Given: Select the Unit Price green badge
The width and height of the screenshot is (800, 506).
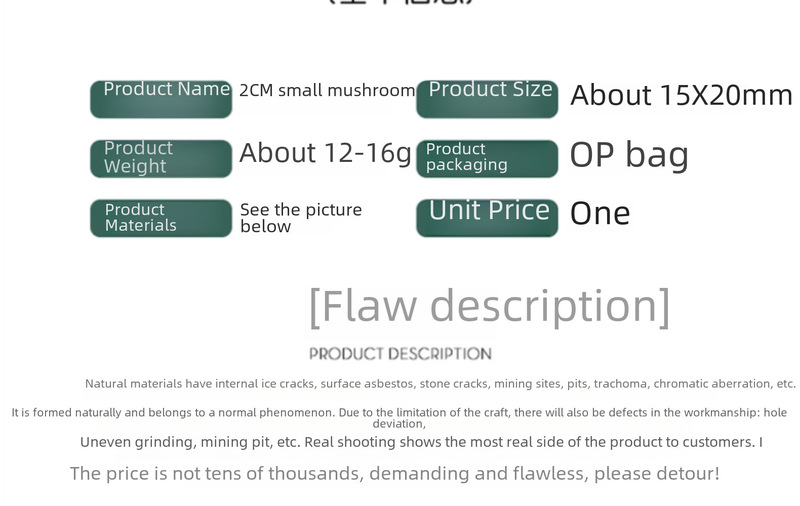Looking at the screenshot, I should click(x=487, y=218).
